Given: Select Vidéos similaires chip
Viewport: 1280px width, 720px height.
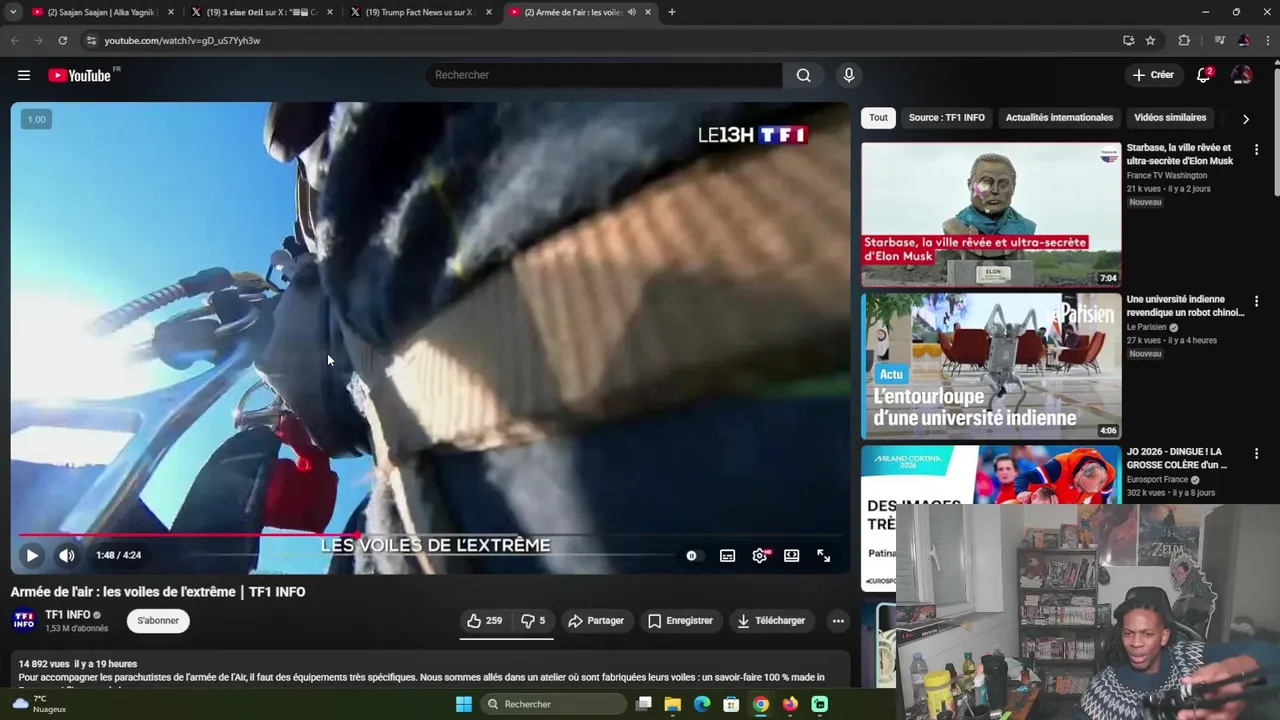Looking at the screenshot, I should tap(1170, 118).
